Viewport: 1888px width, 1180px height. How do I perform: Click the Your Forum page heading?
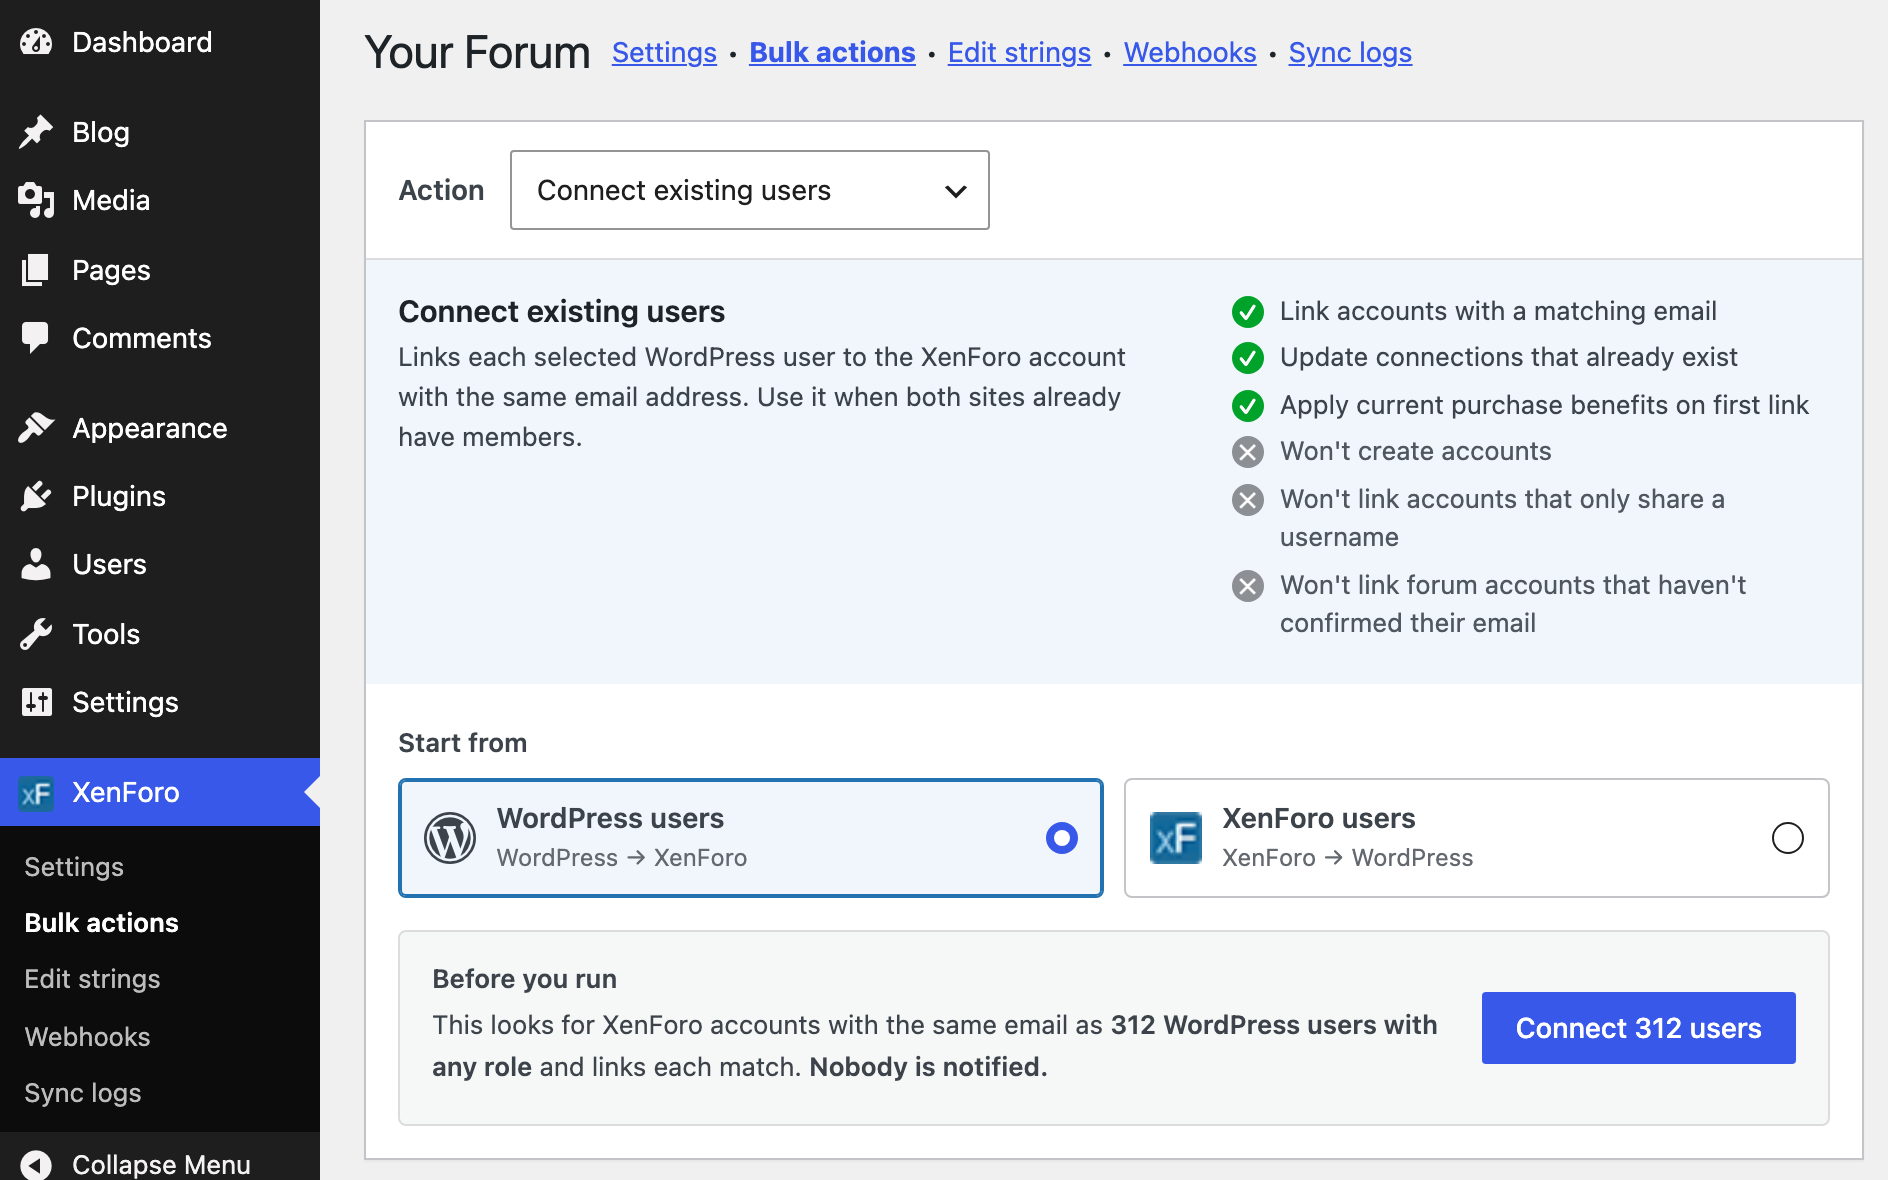pyautogui.click(x=477, y=52)
